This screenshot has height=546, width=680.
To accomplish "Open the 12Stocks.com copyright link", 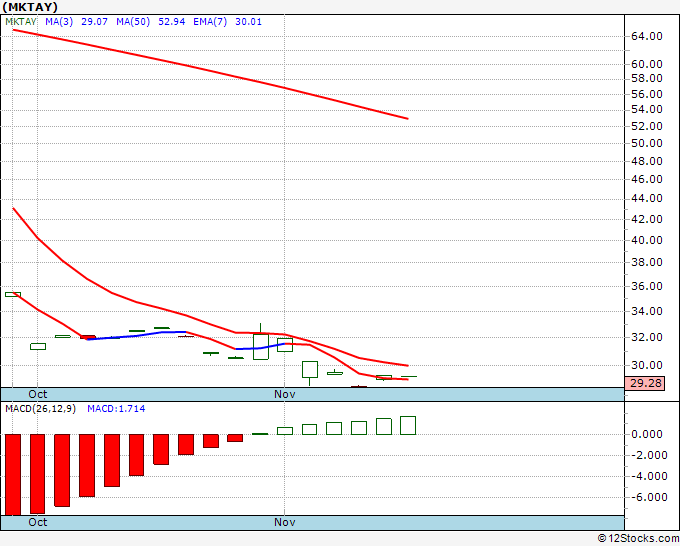I will 638,539.
